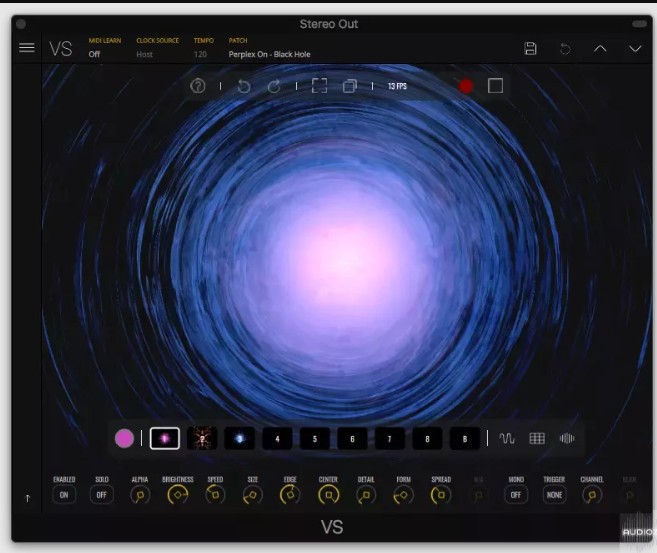
Task: Start recording with red record button
Action: click(x=466, y=86)
